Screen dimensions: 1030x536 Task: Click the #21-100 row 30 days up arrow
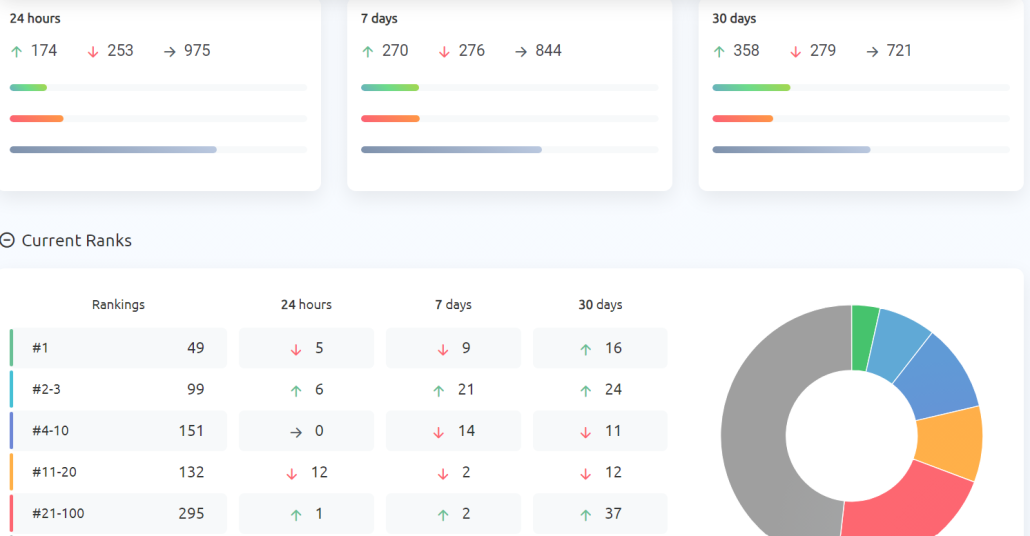[586, 515]
